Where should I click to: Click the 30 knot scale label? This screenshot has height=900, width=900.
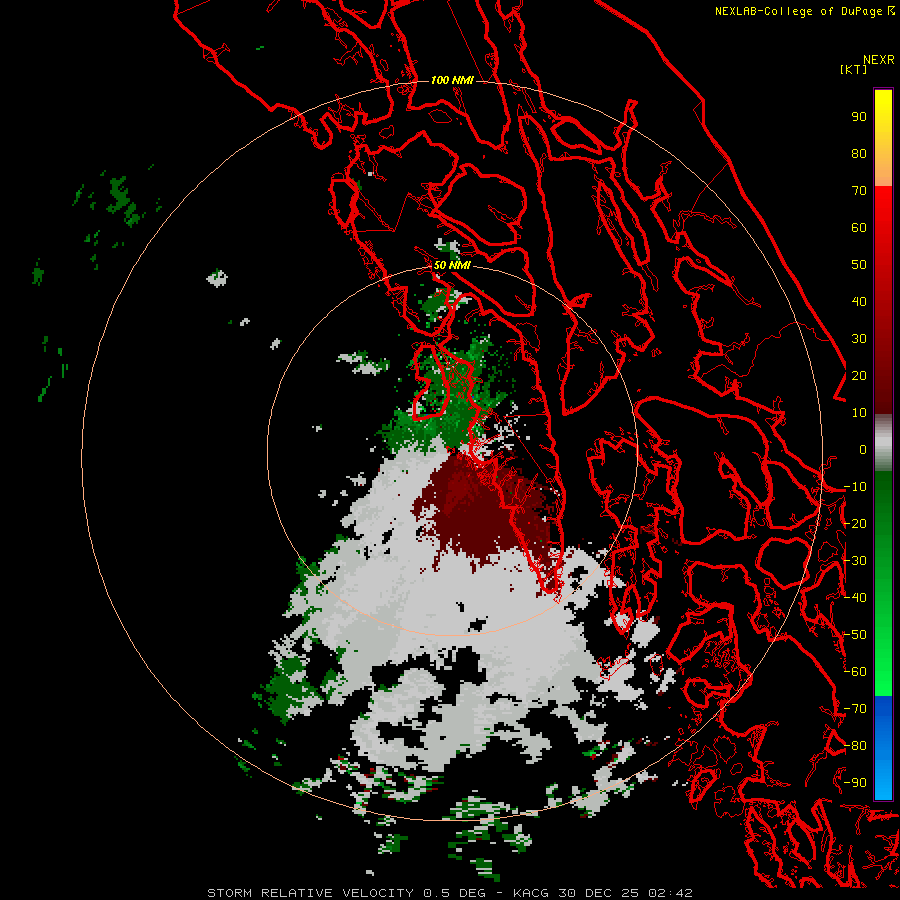[x=859, y=339]
